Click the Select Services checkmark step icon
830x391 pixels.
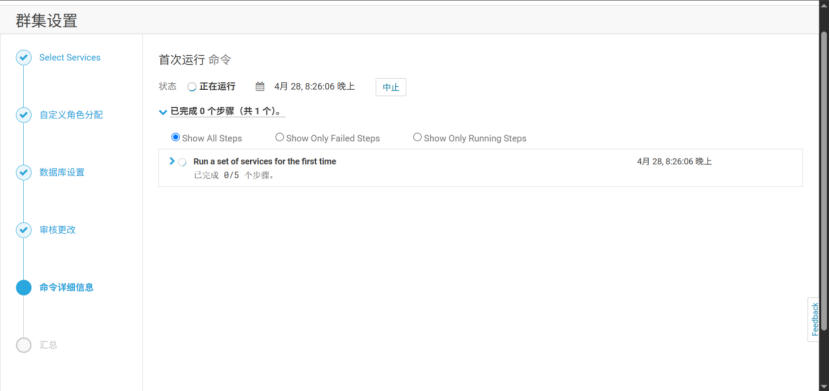pyautogui.click(x=24, y=58)
